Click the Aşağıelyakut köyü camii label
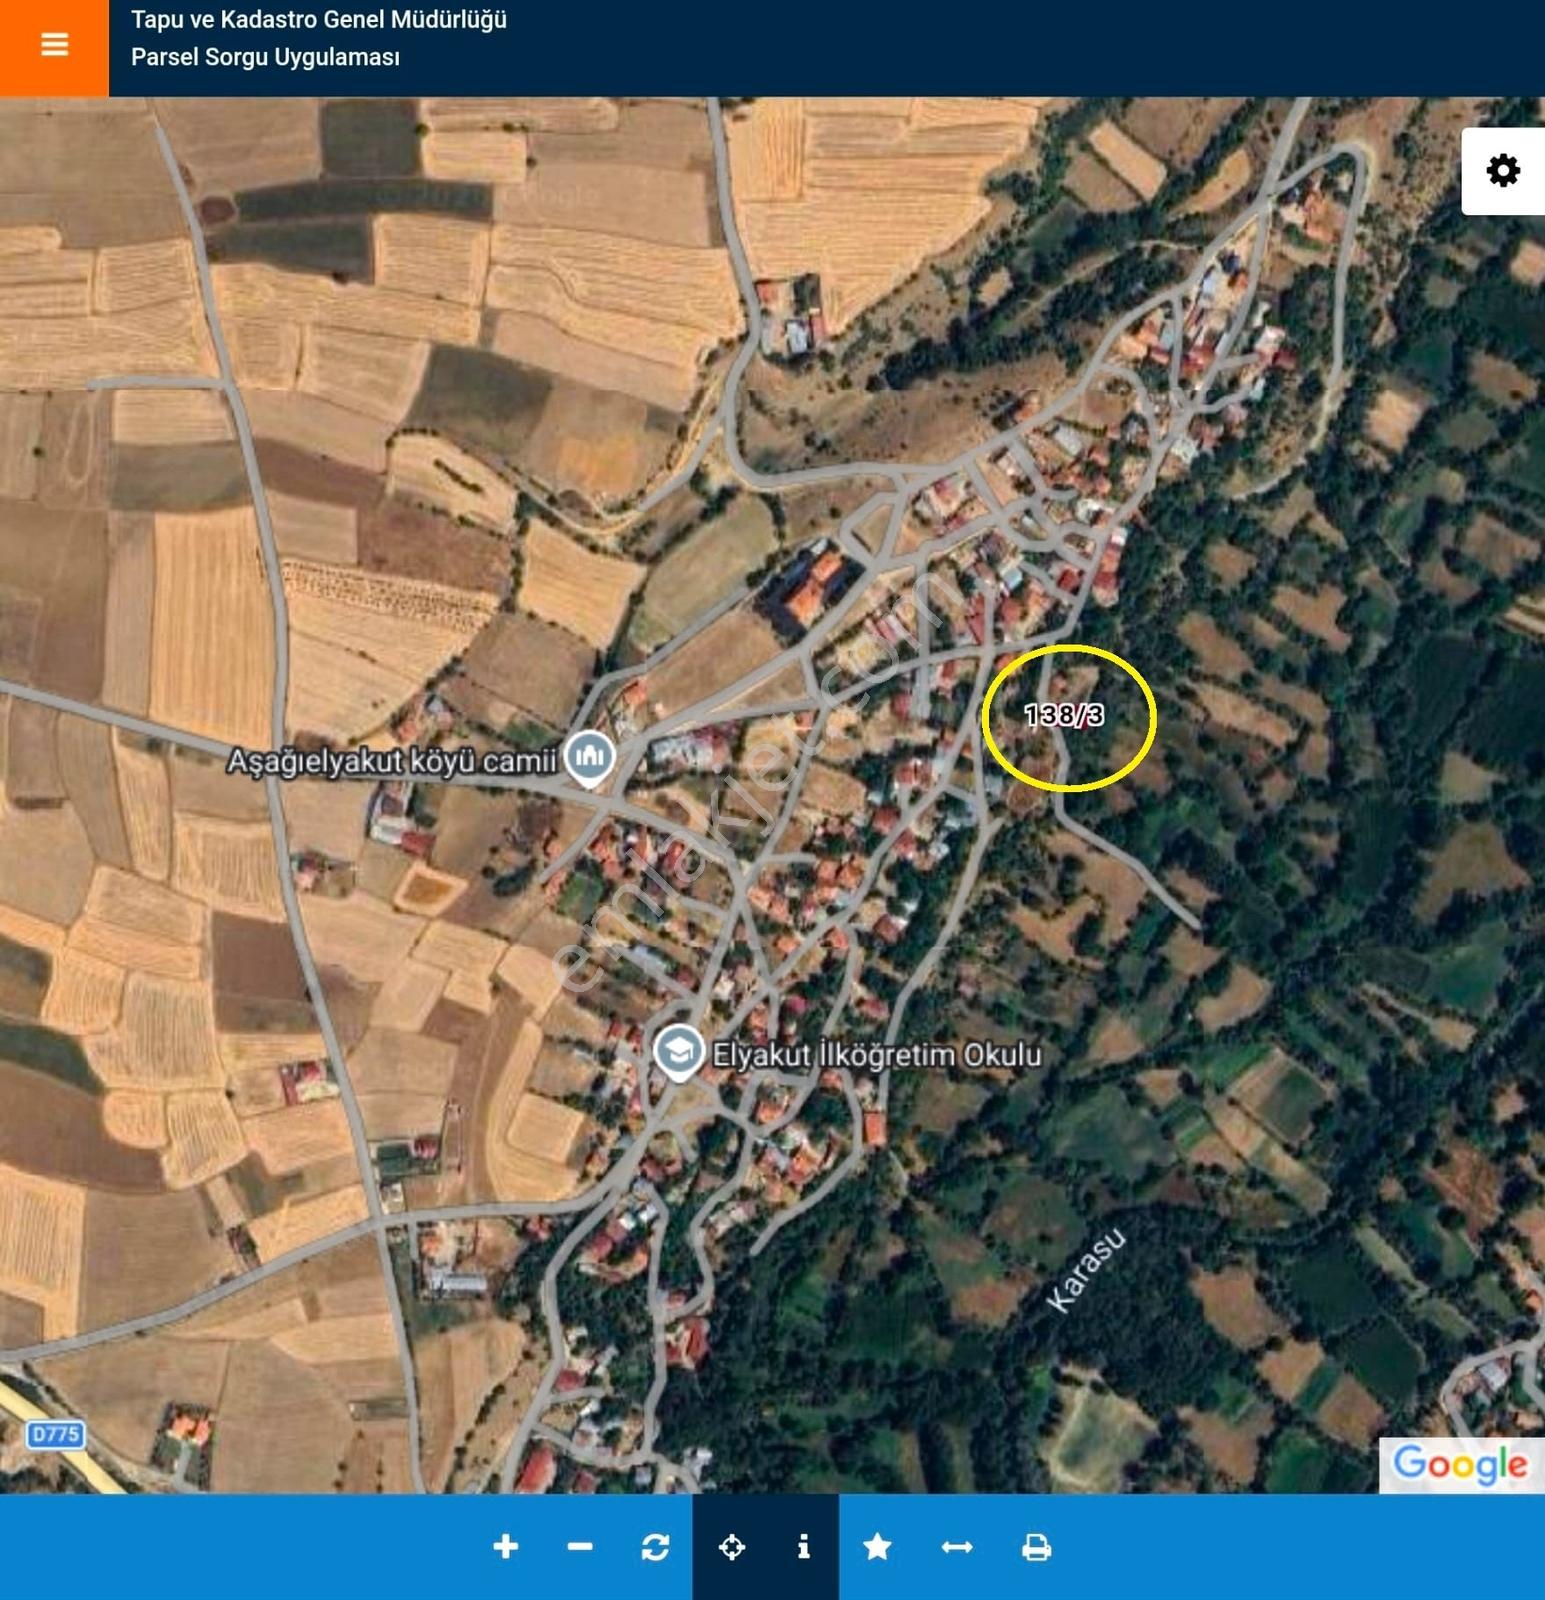The image size is (1545, 1600). point(391,761)
